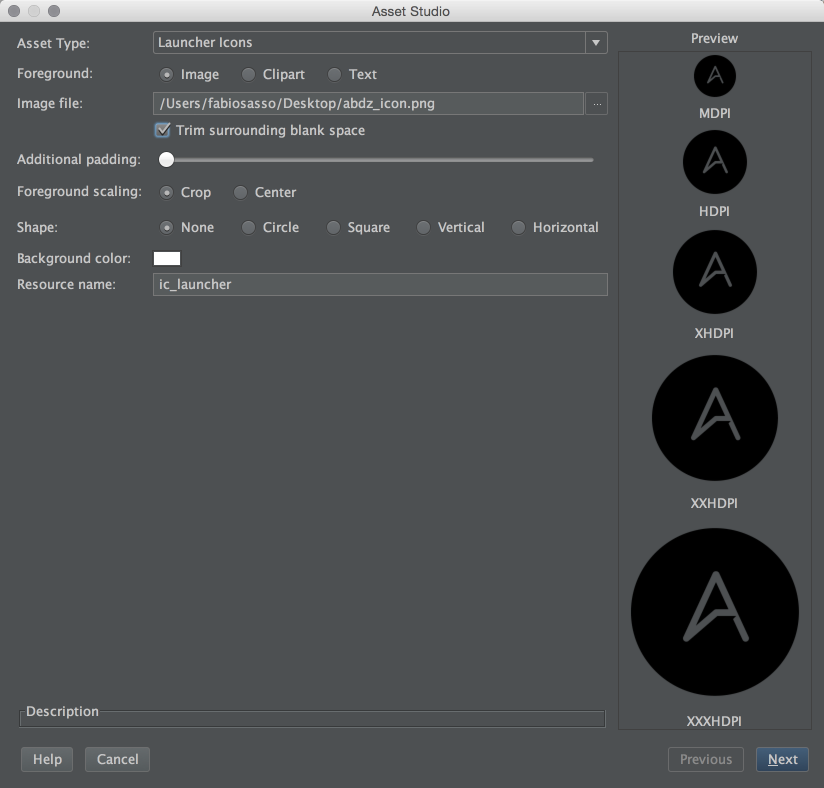The width and height of the screenshot is (824, 788).
Task: Toggle Trim surrounding blank space checkbox
Action: [162, 130]
